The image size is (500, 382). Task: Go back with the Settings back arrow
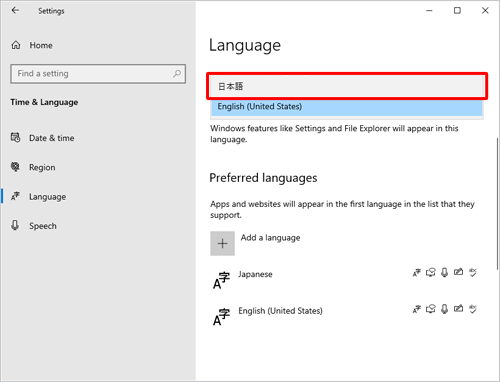[x=15, y=11]
